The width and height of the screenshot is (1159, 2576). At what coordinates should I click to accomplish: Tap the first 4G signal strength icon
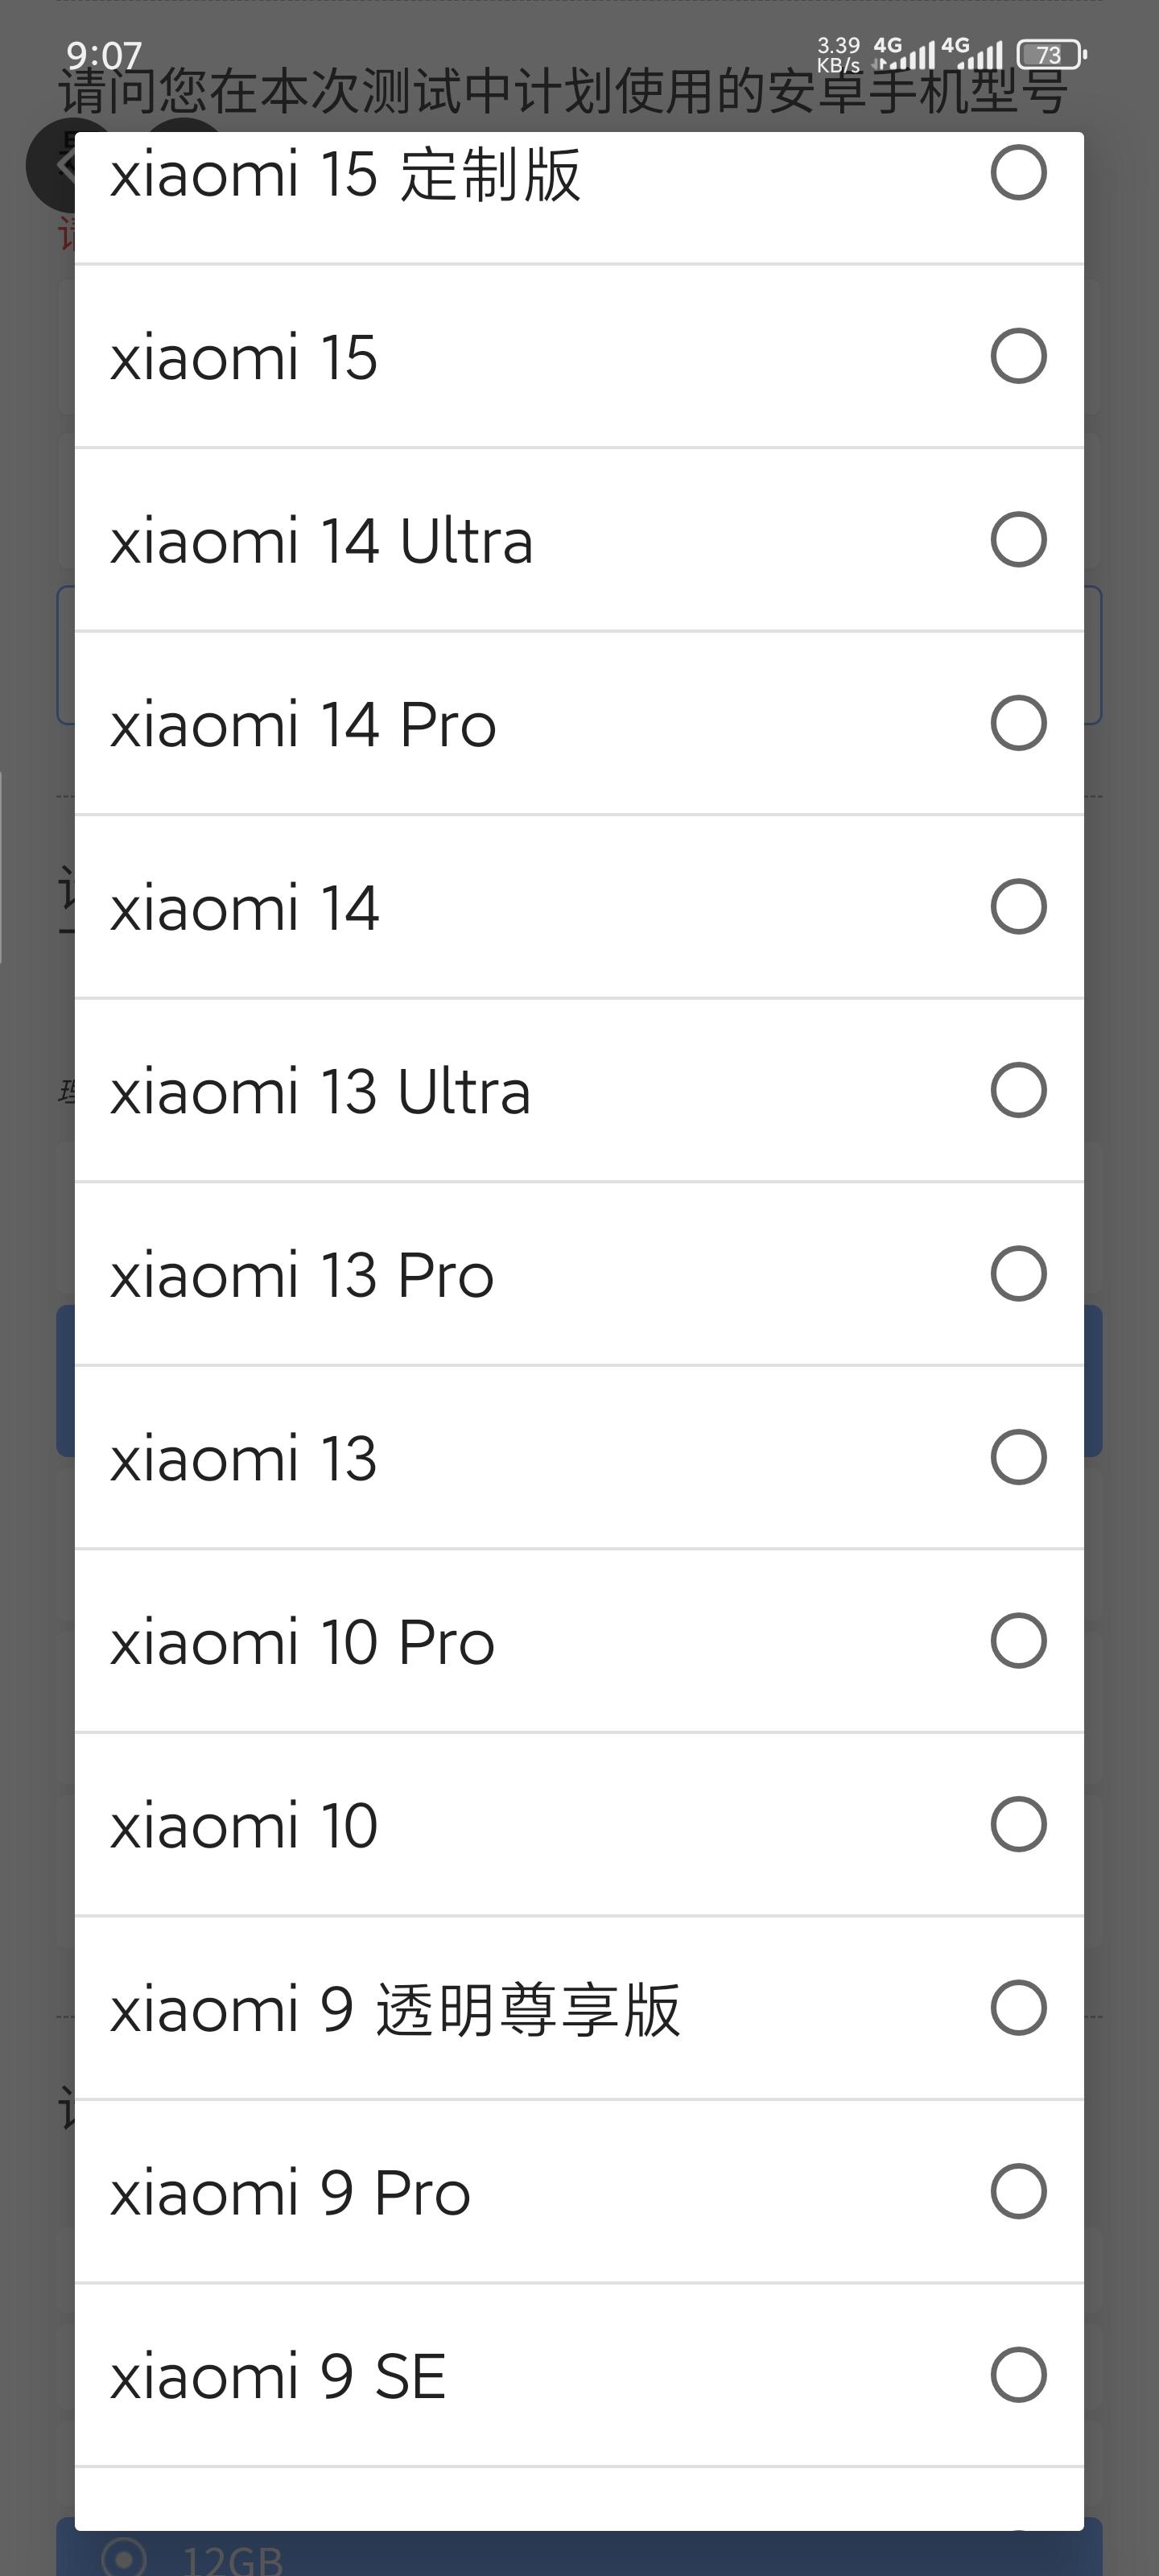[905, 54]
